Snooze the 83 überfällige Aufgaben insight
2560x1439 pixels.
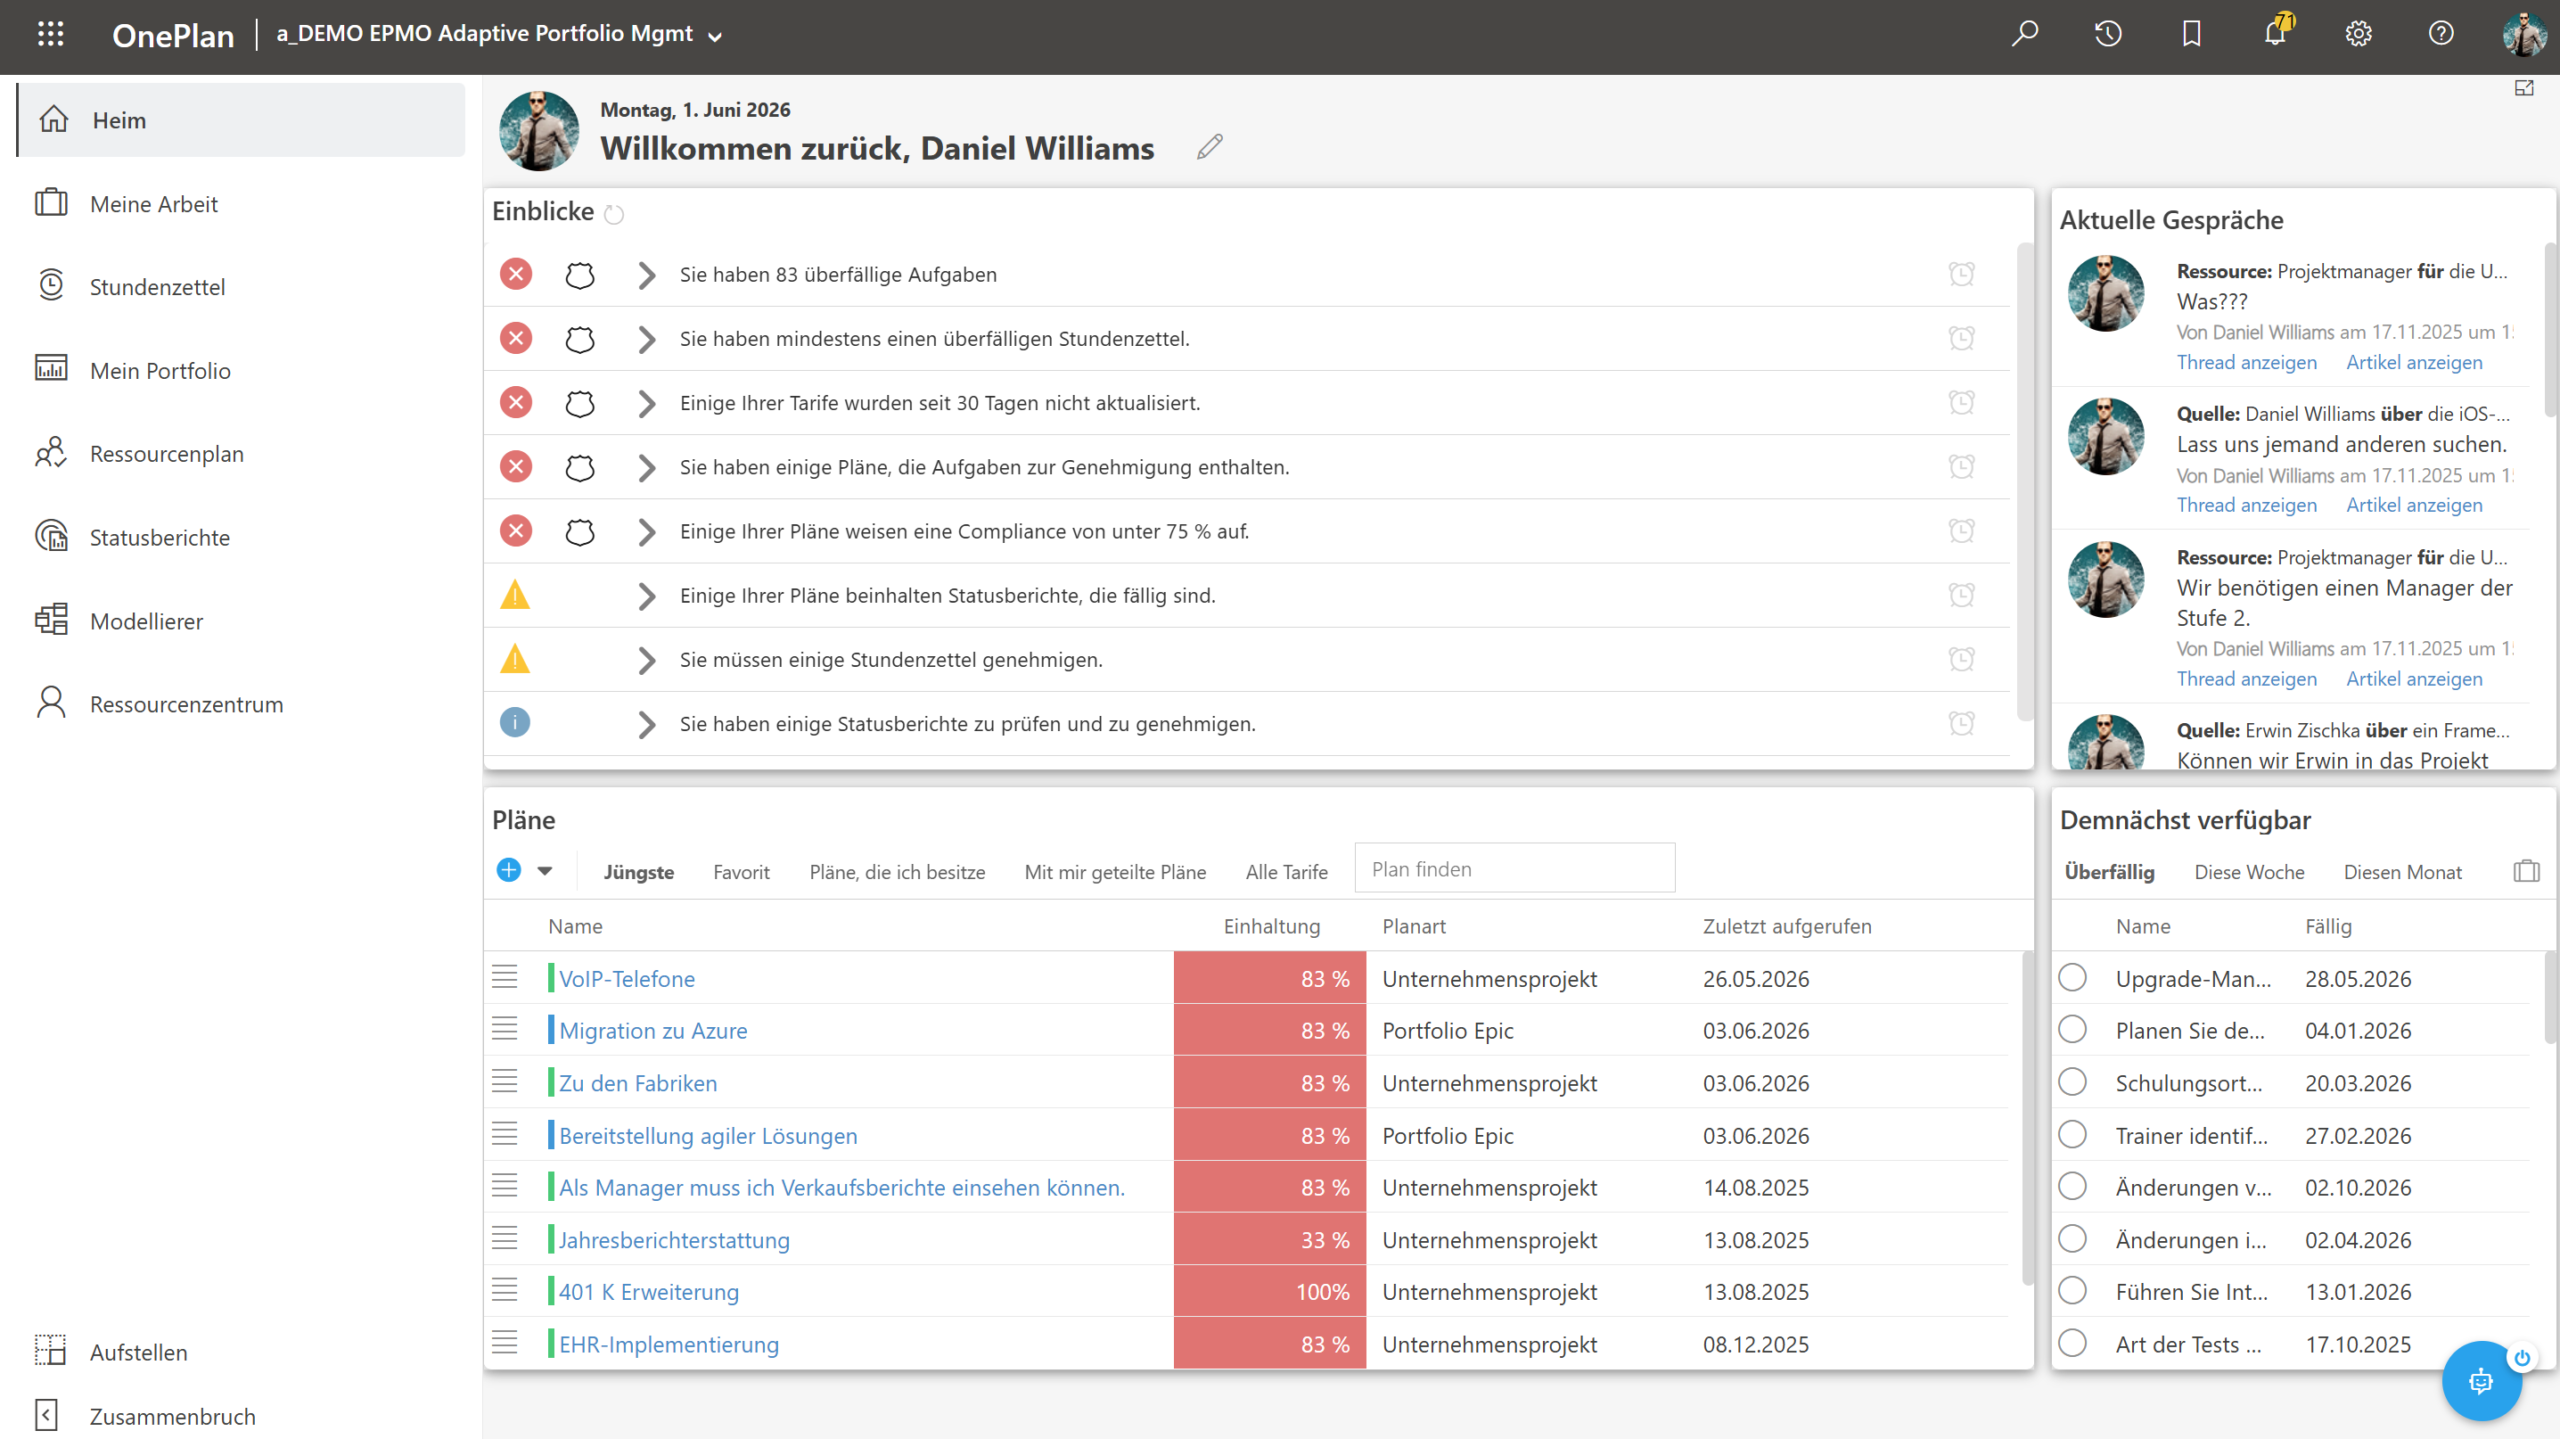[1962, 274]
